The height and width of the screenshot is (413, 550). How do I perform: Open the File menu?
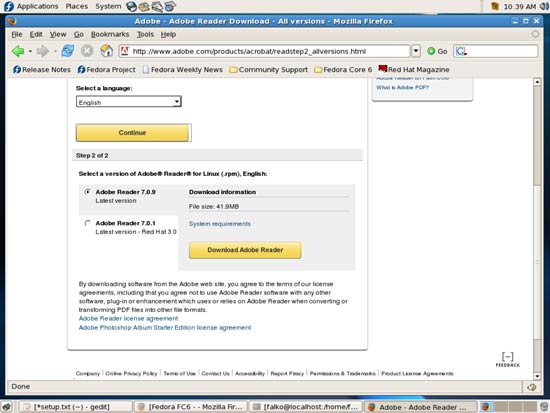tap(17, 34)
